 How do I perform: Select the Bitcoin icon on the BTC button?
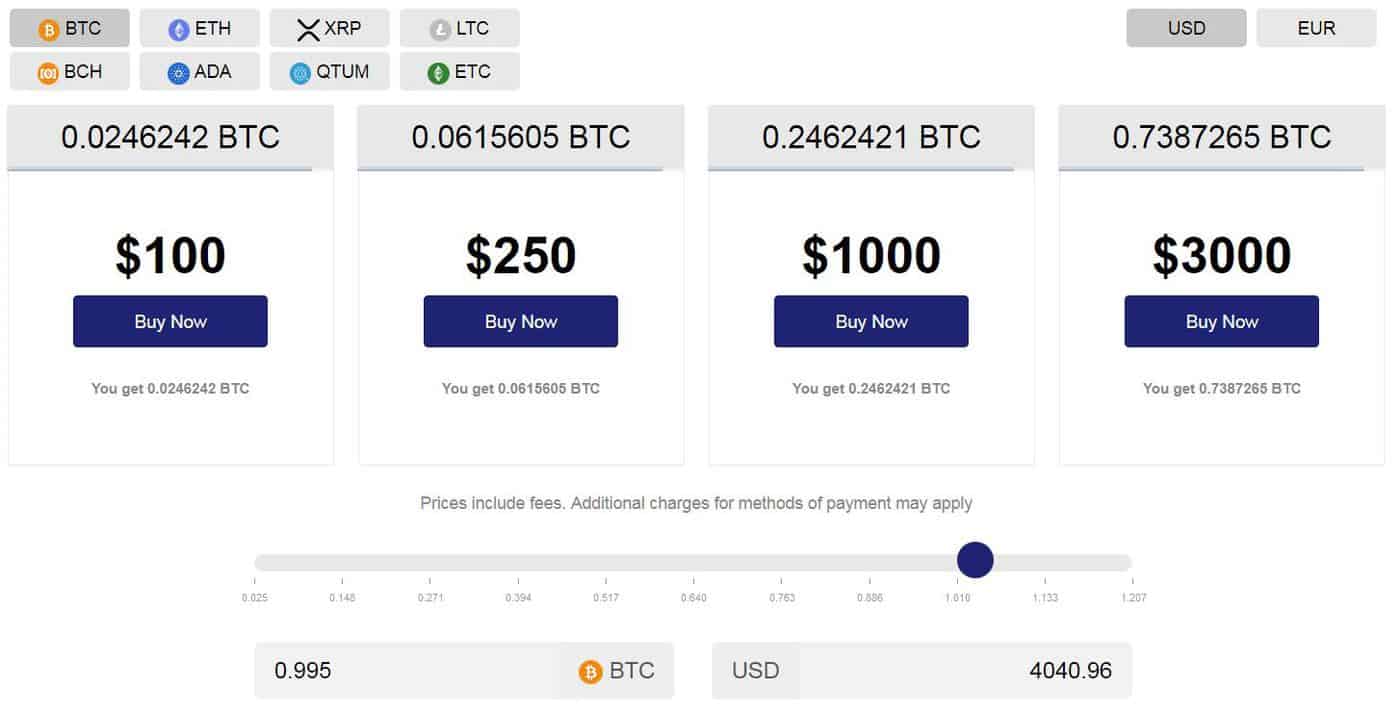point(46,28)
